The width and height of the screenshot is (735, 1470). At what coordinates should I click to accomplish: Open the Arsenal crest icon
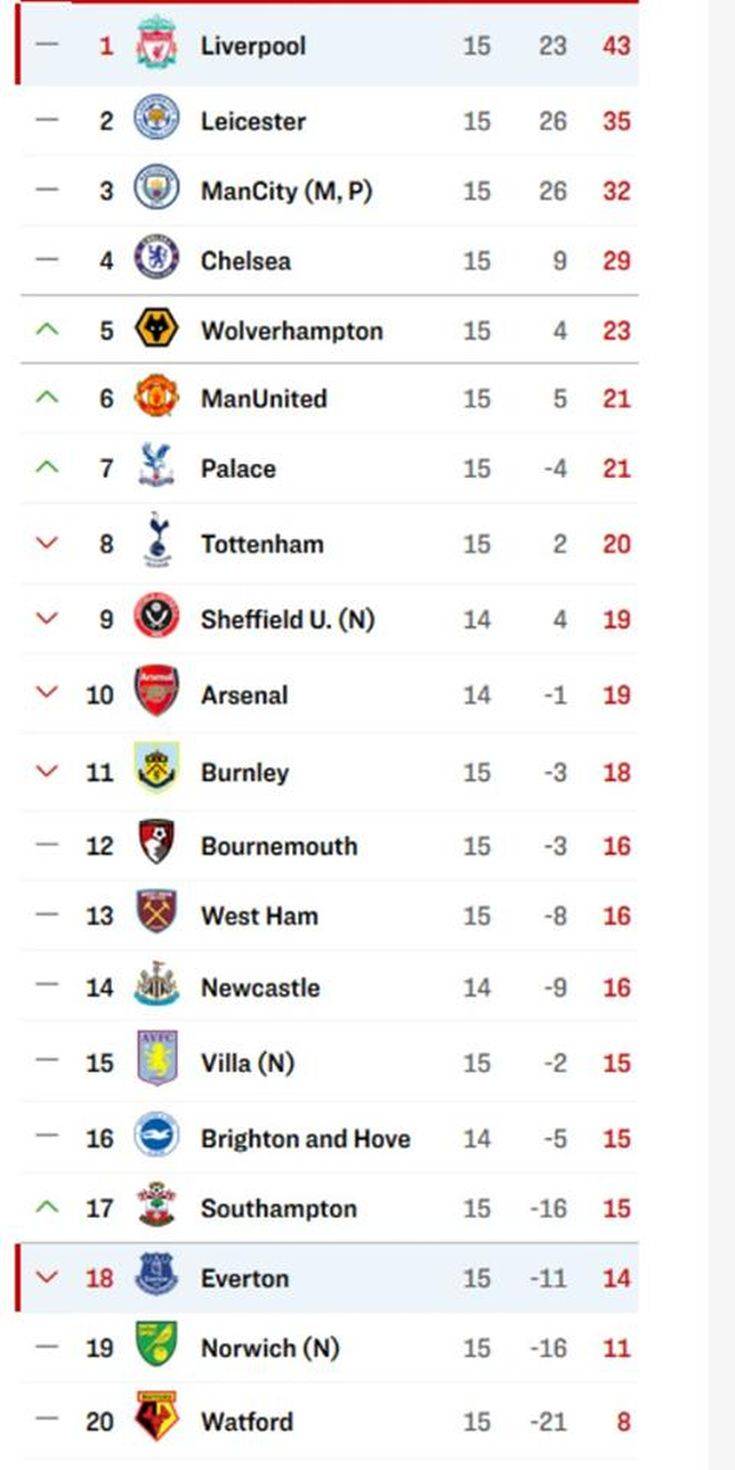tap(157, 691)
